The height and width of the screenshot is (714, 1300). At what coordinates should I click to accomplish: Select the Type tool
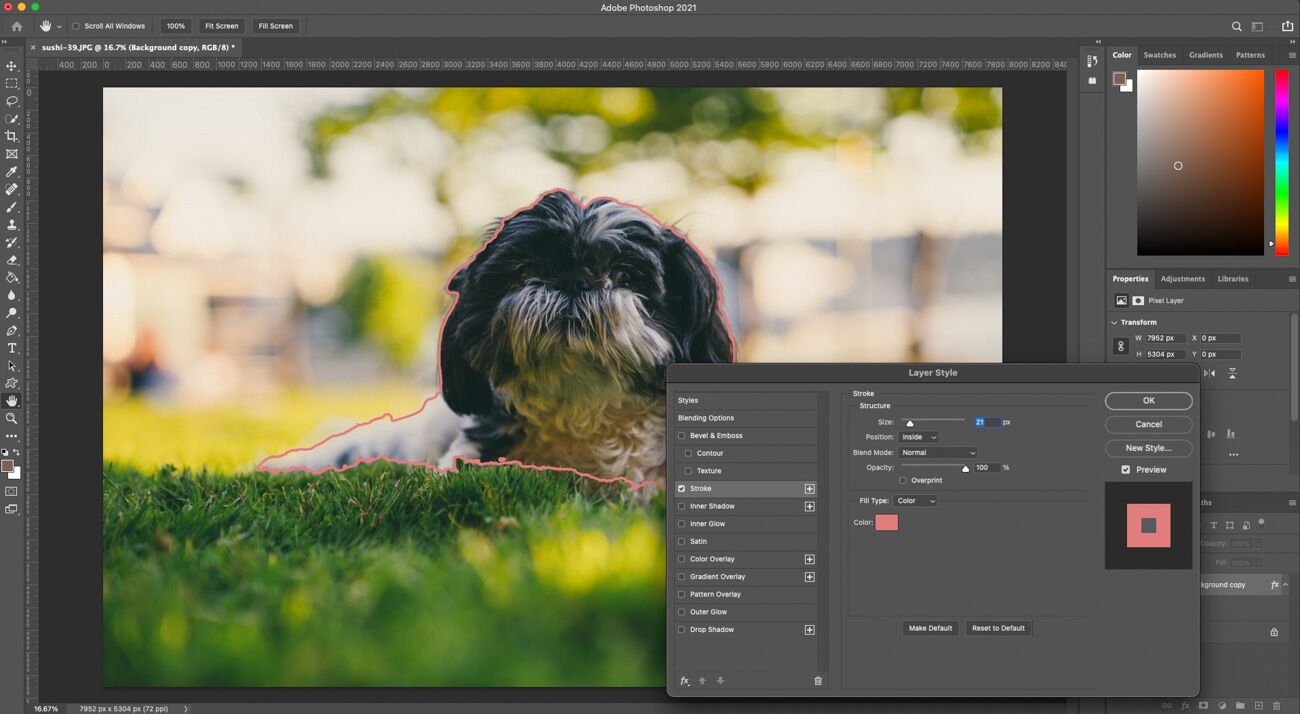(x=12, y=347)
